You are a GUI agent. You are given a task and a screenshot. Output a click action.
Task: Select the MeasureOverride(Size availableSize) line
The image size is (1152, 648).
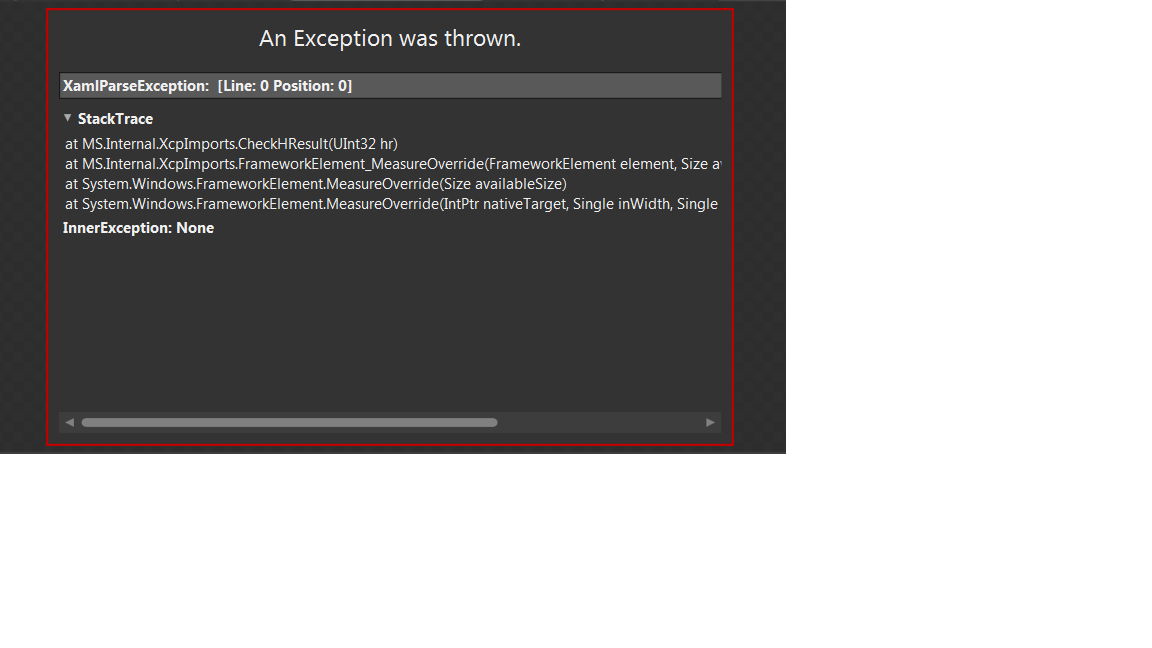point(316,184)
